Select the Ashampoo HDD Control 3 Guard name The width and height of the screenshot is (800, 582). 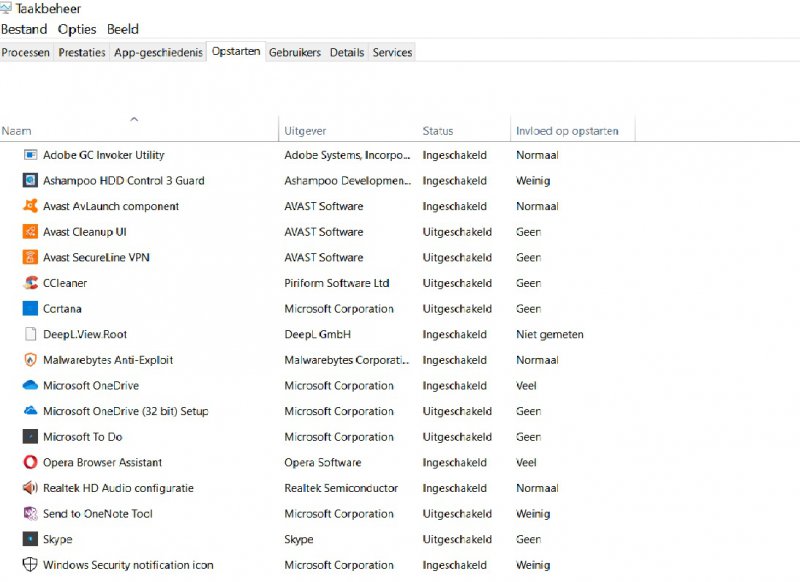coord(123,180)
